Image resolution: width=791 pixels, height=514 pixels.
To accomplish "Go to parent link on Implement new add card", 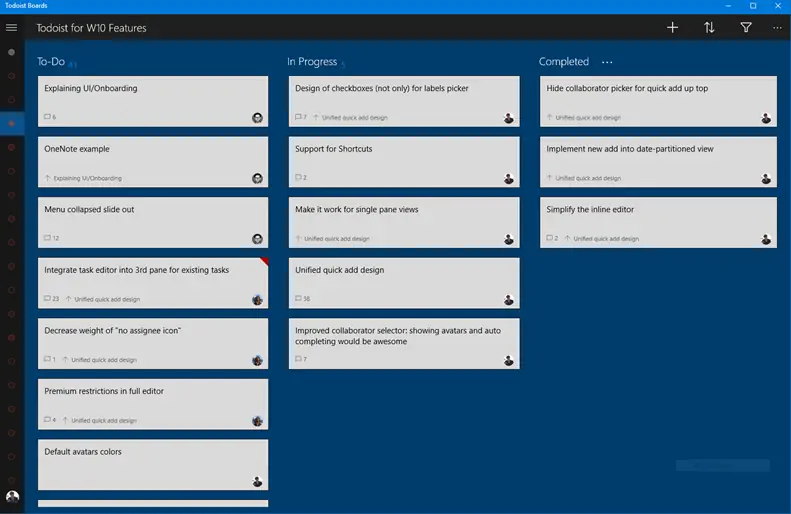I will click(584, 178).
